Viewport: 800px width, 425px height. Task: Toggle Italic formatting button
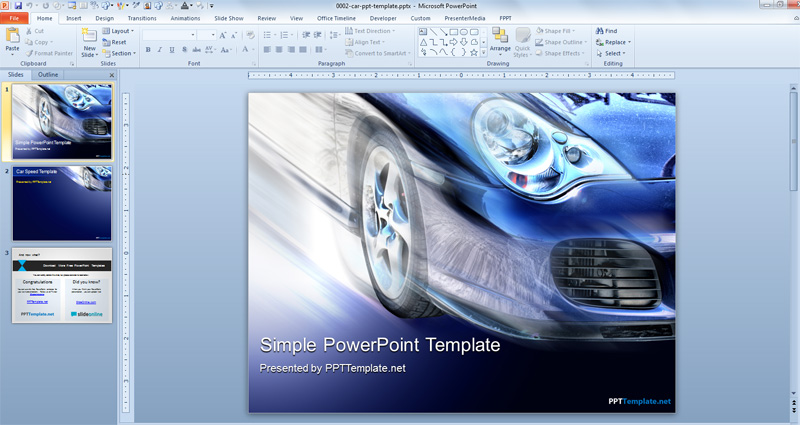(160, 49)
